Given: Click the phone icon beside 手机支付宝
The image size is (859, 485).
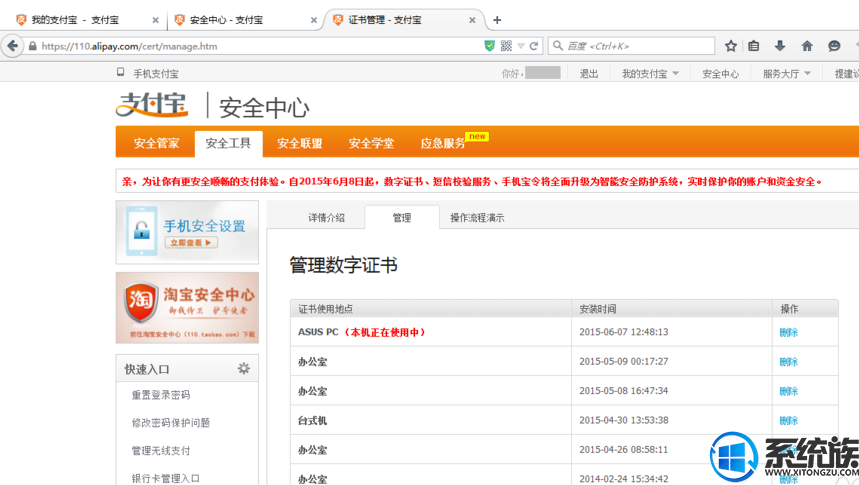Looking at the screenshot, I should pos(121,72).
